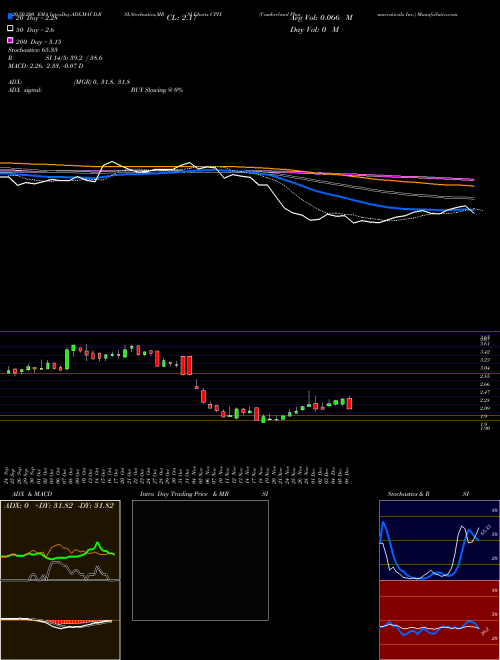The image size is (500, 660).
Task: Click the magenta 200 Day legend swatch
Action: (10, 40)
